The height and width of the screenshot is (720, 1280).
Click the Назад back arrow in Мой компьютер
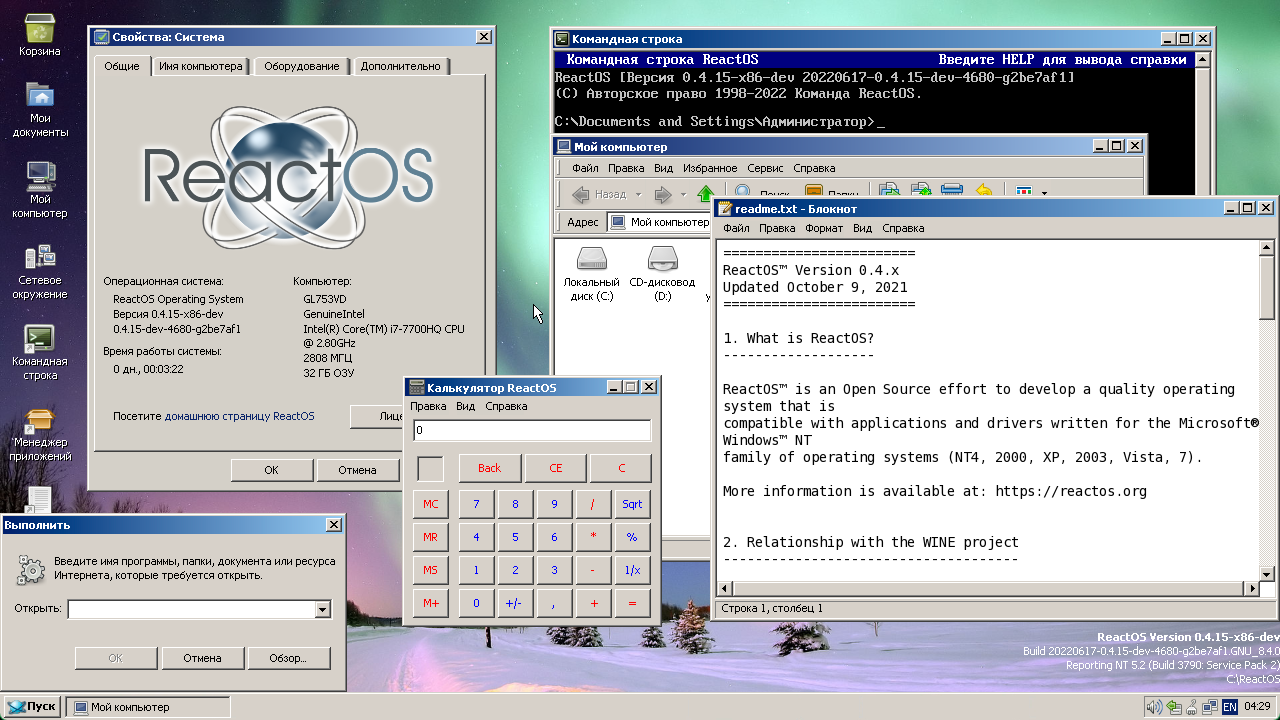pos(599,194)
